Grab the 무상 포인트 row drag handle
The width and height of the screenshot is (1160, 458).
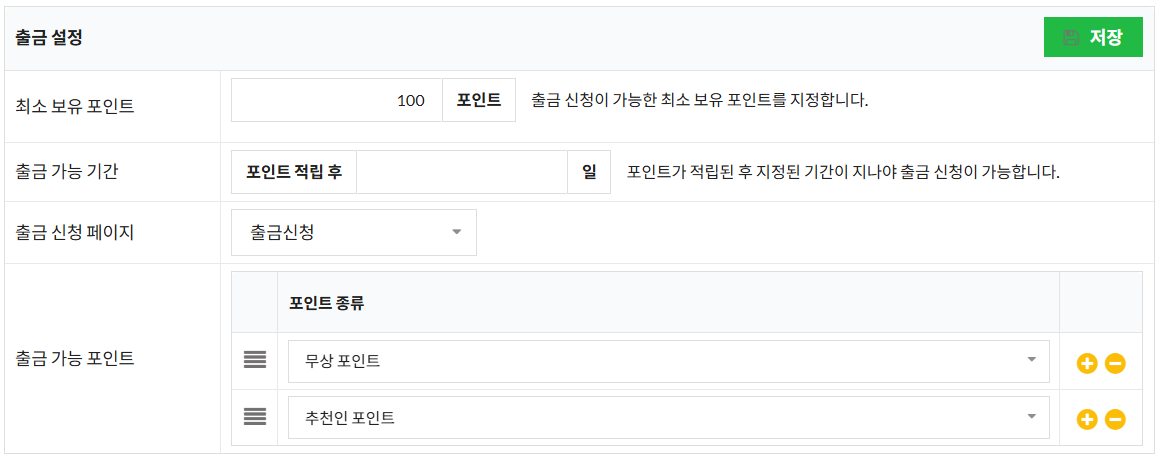pyautogui.click(x=255, y=360)
